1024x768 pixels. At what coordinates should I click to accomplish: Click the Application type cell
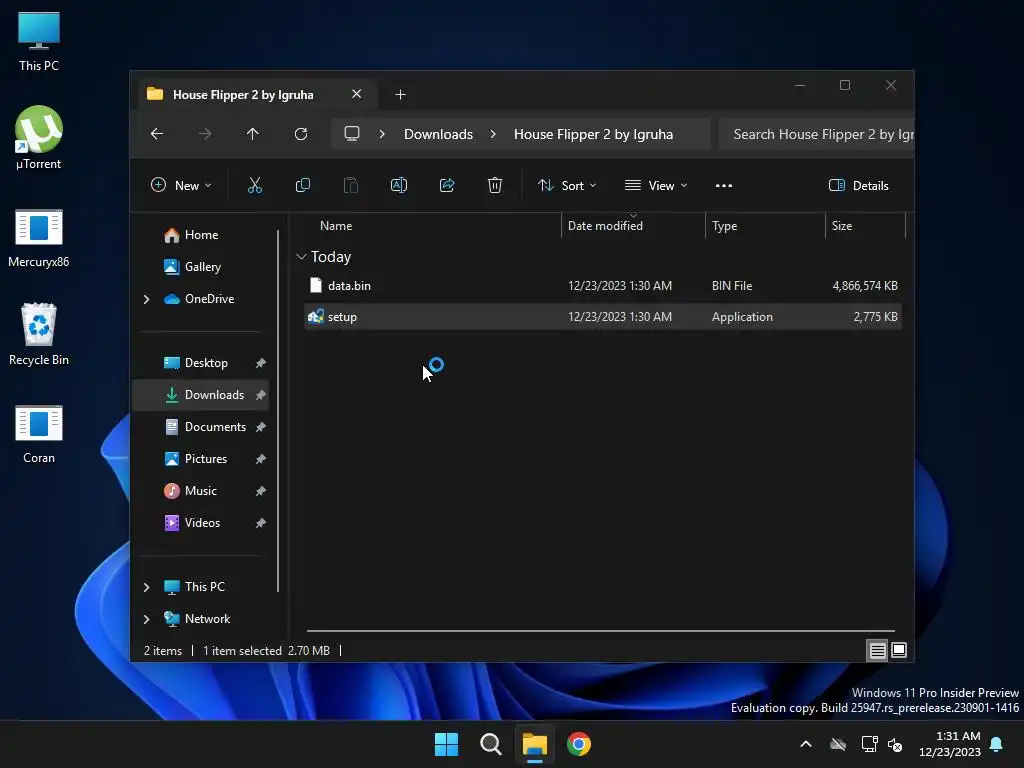(x=742, y=317)
